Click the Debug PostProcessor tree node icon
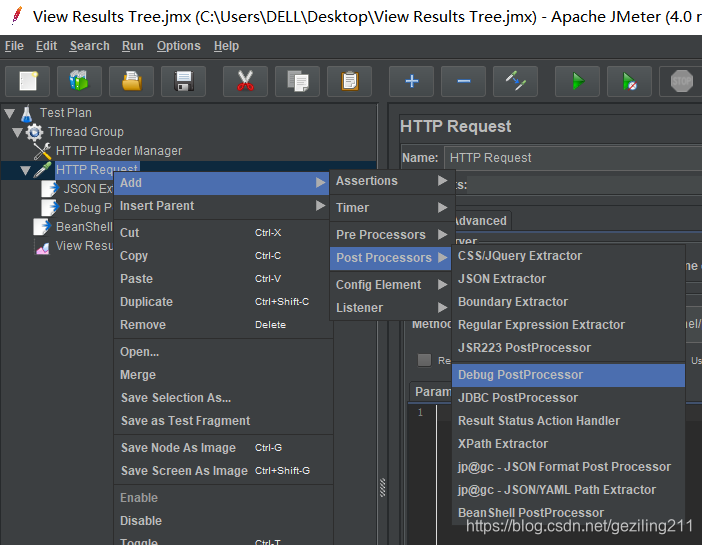This screenshot has height=545, width=702. pos(50,208)
